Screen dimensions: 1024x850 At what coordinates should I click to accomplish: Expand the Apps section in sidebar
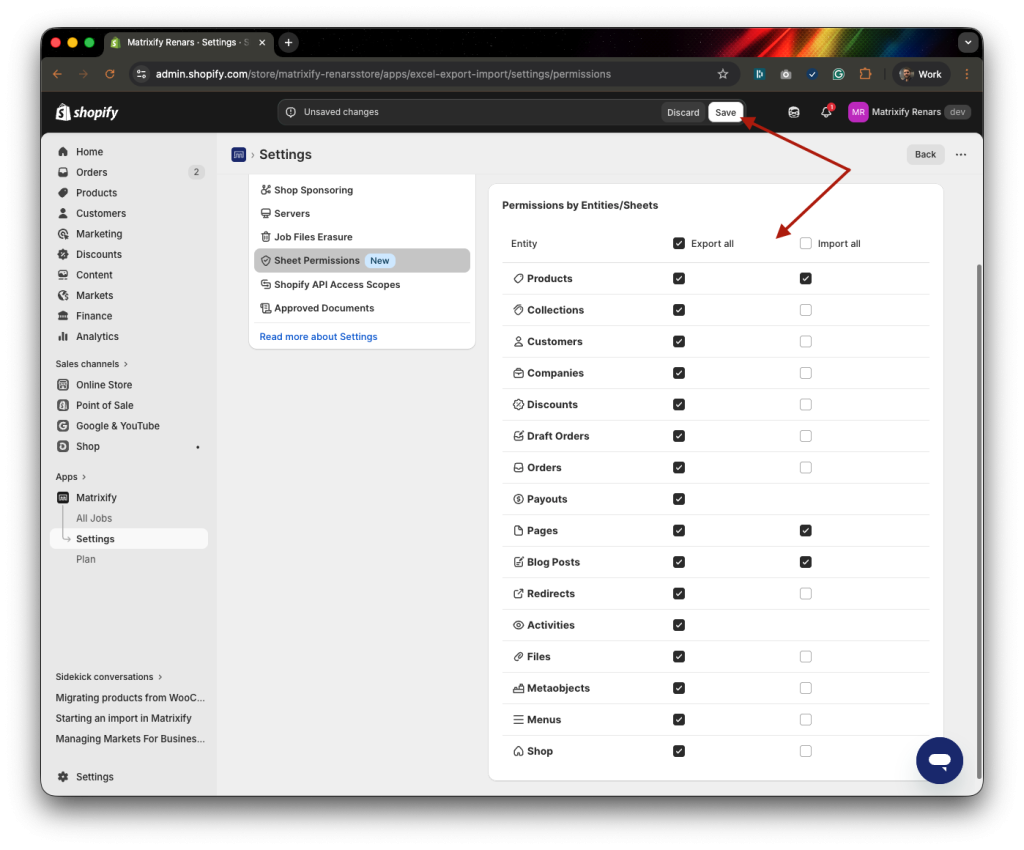pyautogui.click(x=72, y=476)
